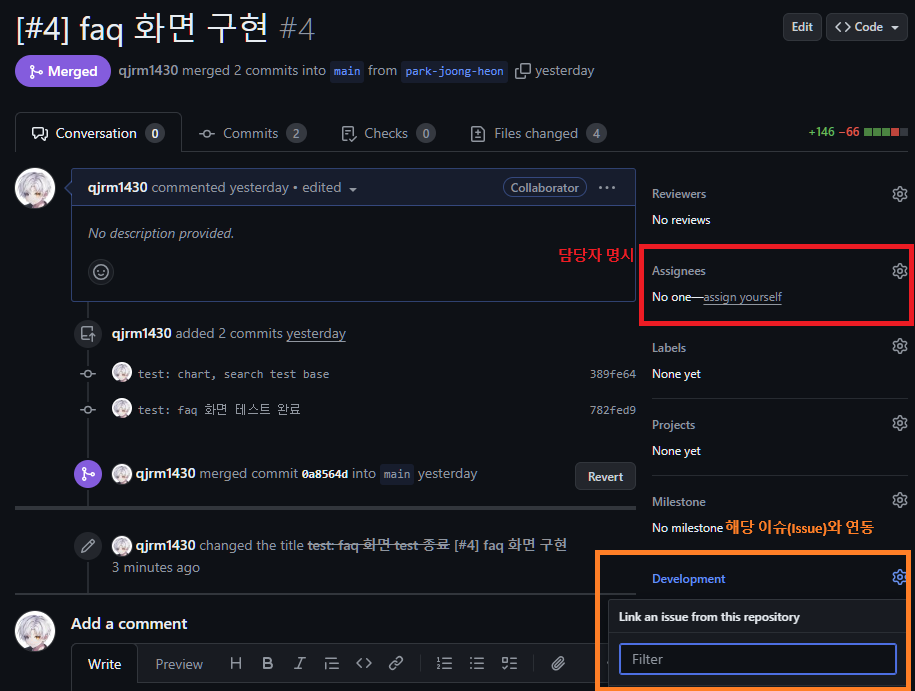Viewport: 915px width, 691px height.
Task: Open Development settings gear
Action: tap(899, 577)
